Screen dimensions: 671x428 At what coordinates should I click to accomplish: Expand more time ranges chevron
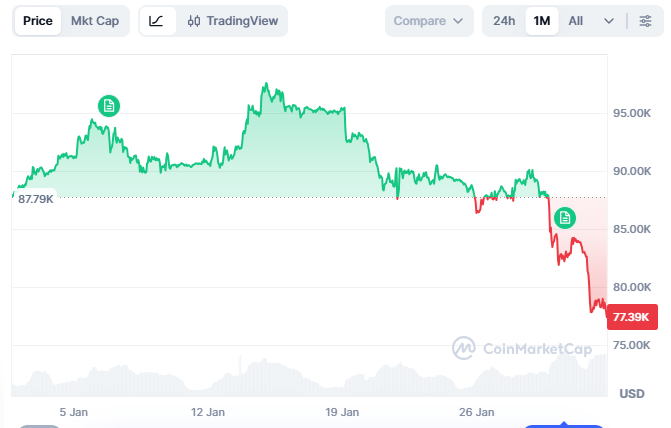coord(609,21)
